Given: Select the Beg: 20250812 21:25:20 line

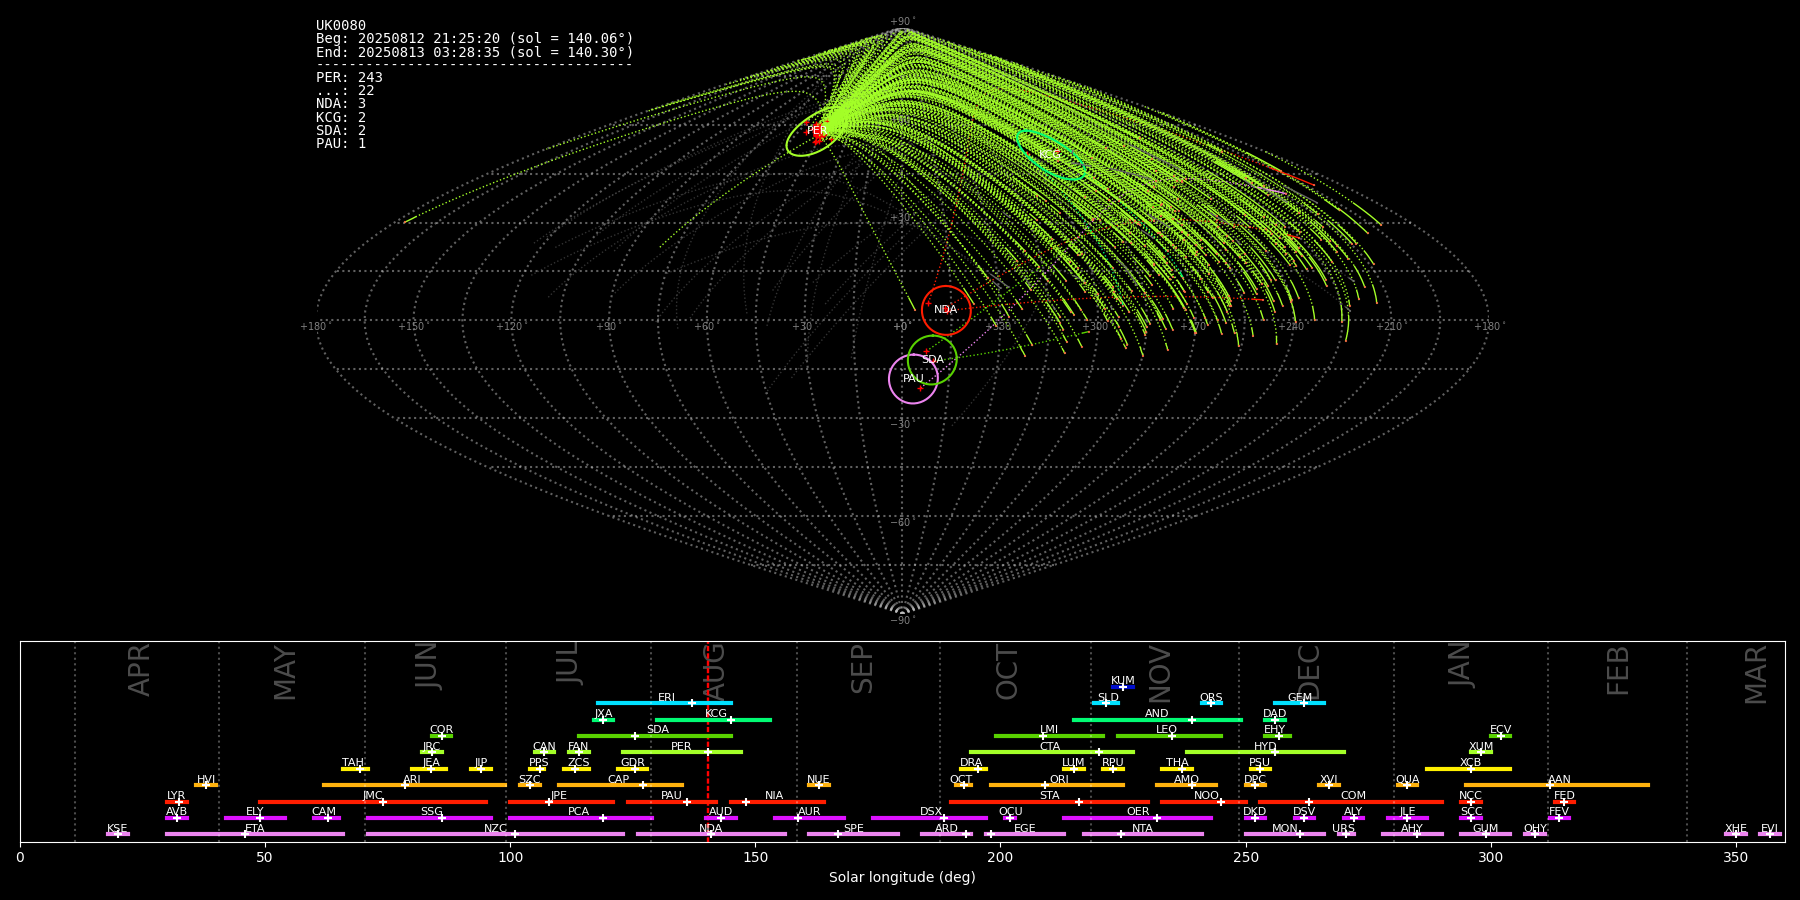Looking at the screenshot, I should click(x=475, y=38).
